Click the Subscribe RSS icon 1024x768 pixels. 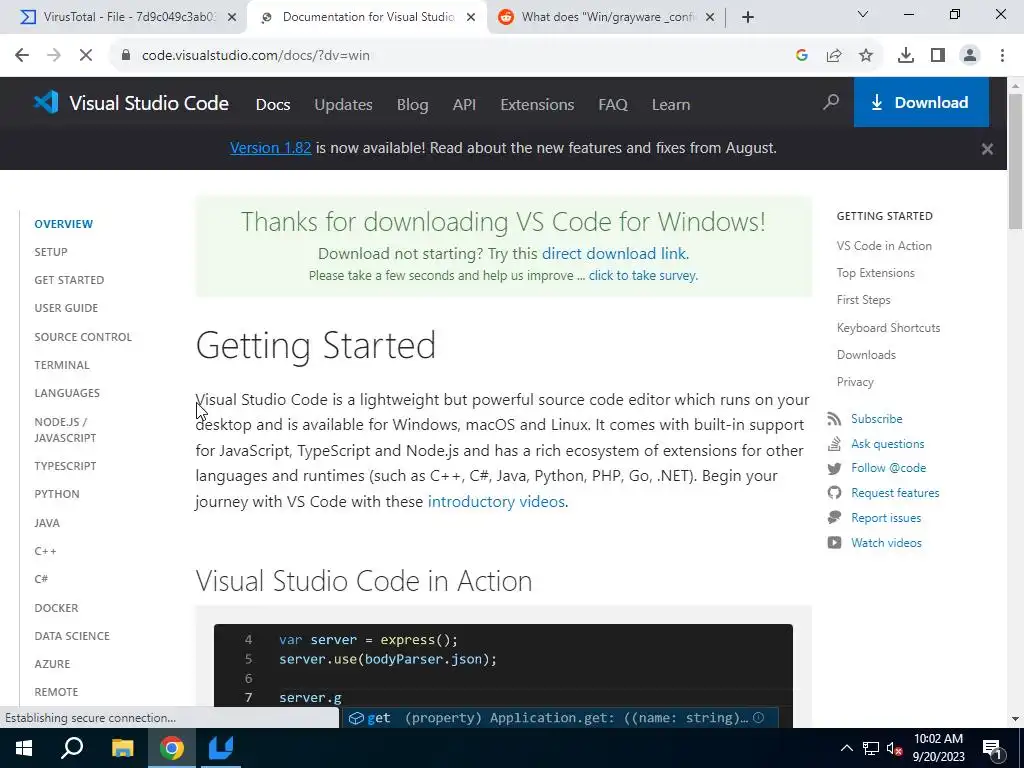(834, 419)
